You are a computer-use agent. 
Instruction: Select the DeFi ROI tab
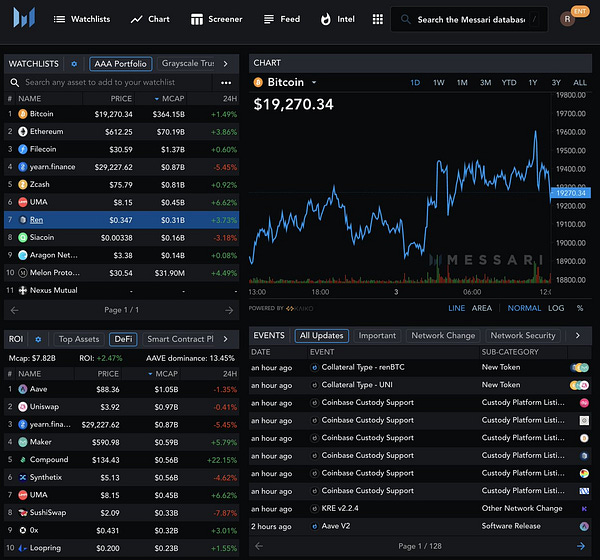click(123, 339)
